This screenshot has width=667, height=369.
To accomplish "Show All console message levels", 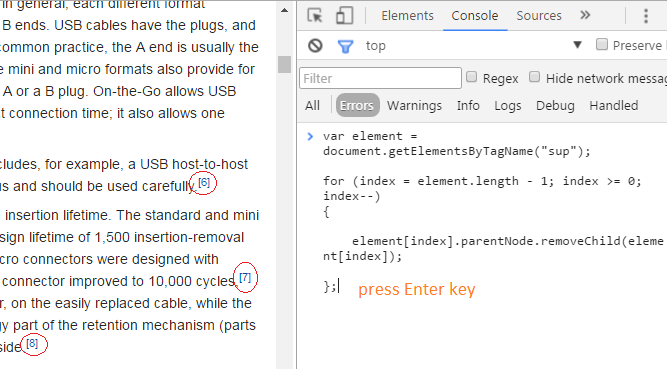I will [312, 106].
